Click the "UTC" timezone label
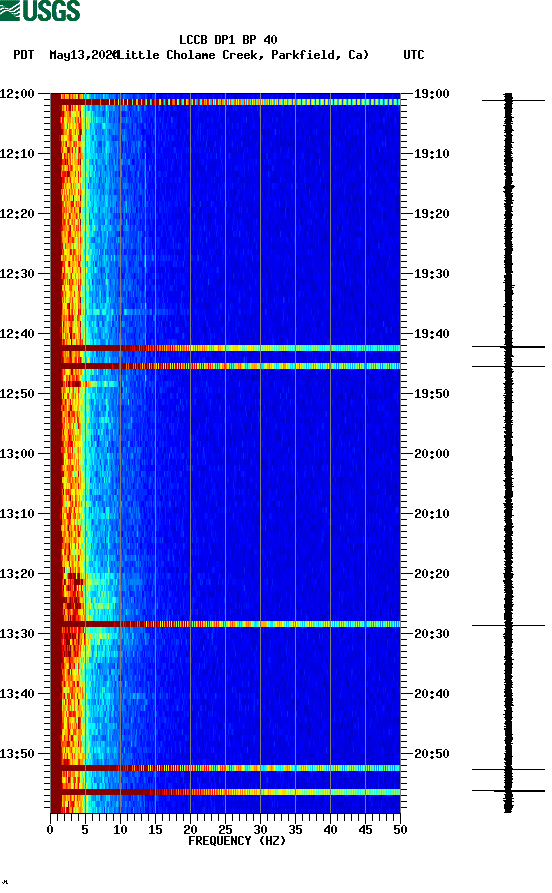This screenshot has width=552, height=893. coord(414,55)
